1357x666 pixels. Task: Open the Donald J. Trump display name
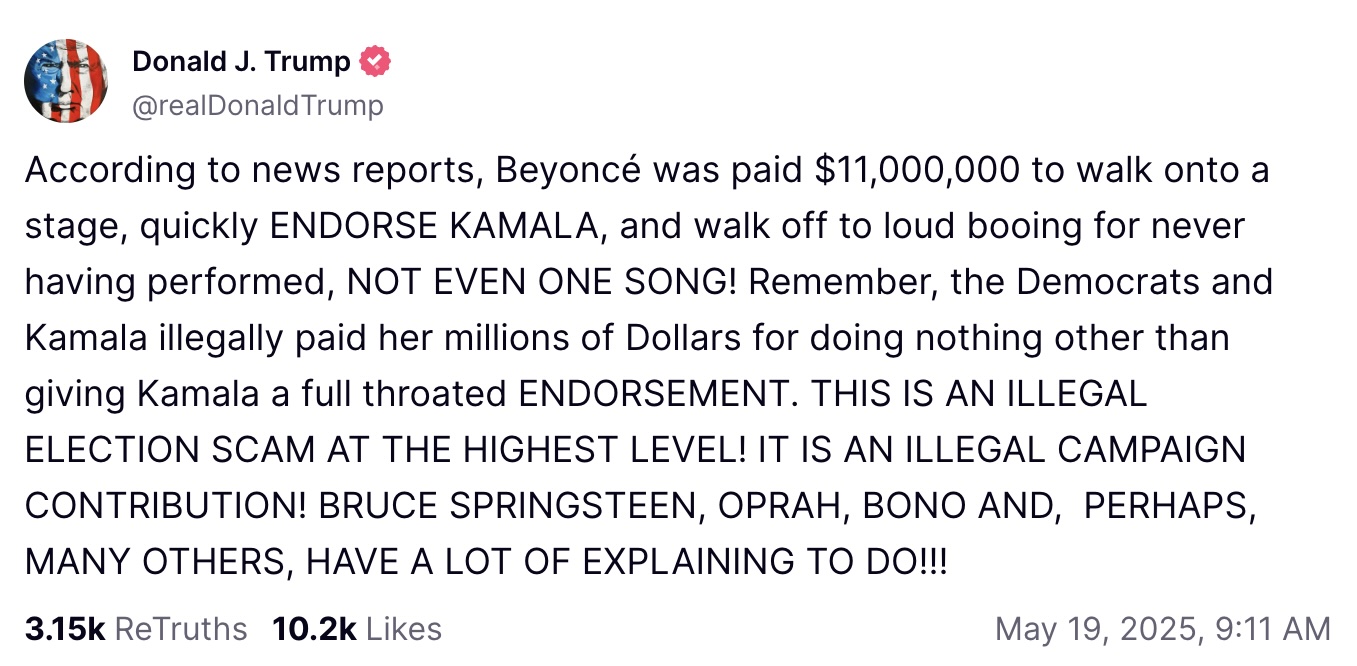[x=241, y=62]
